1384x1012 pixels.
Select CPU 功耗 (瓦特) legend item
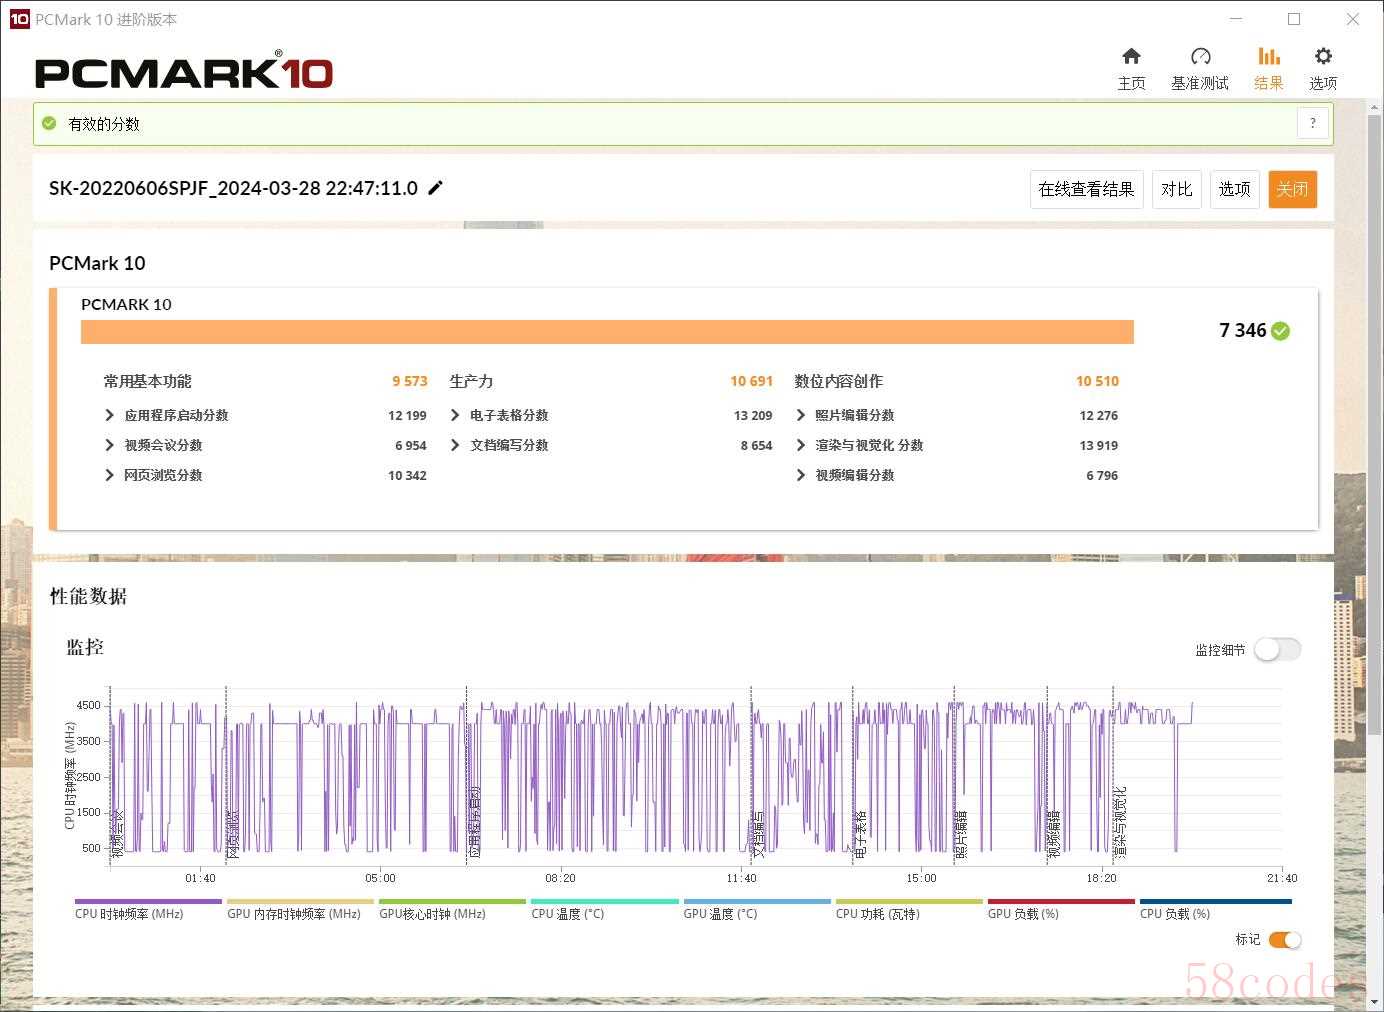pos(909,908)
